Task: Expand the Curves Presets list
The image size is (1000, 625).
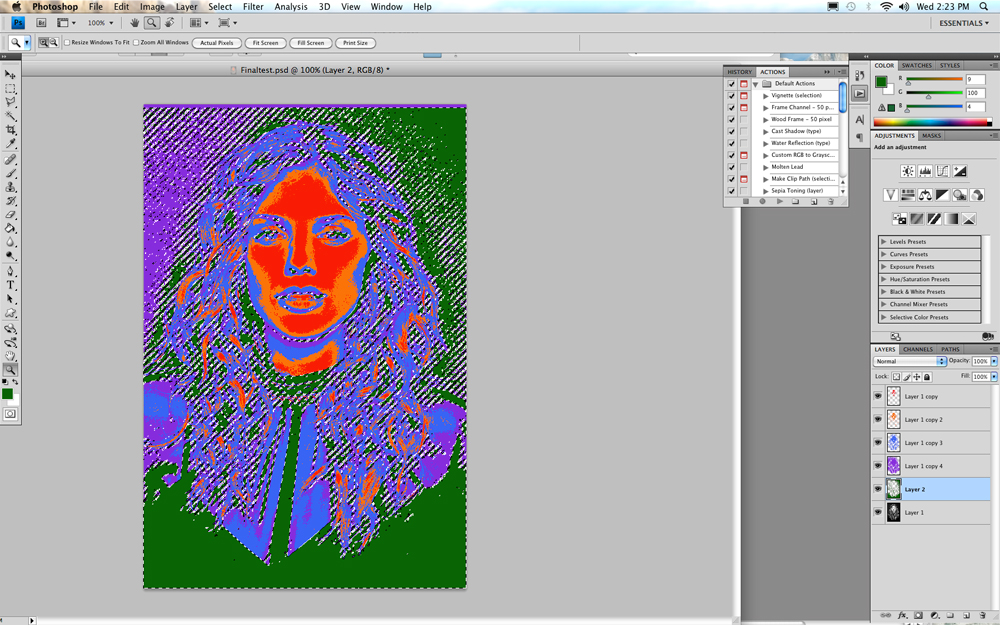Action: pyautogui.click(x=883, y=254)
